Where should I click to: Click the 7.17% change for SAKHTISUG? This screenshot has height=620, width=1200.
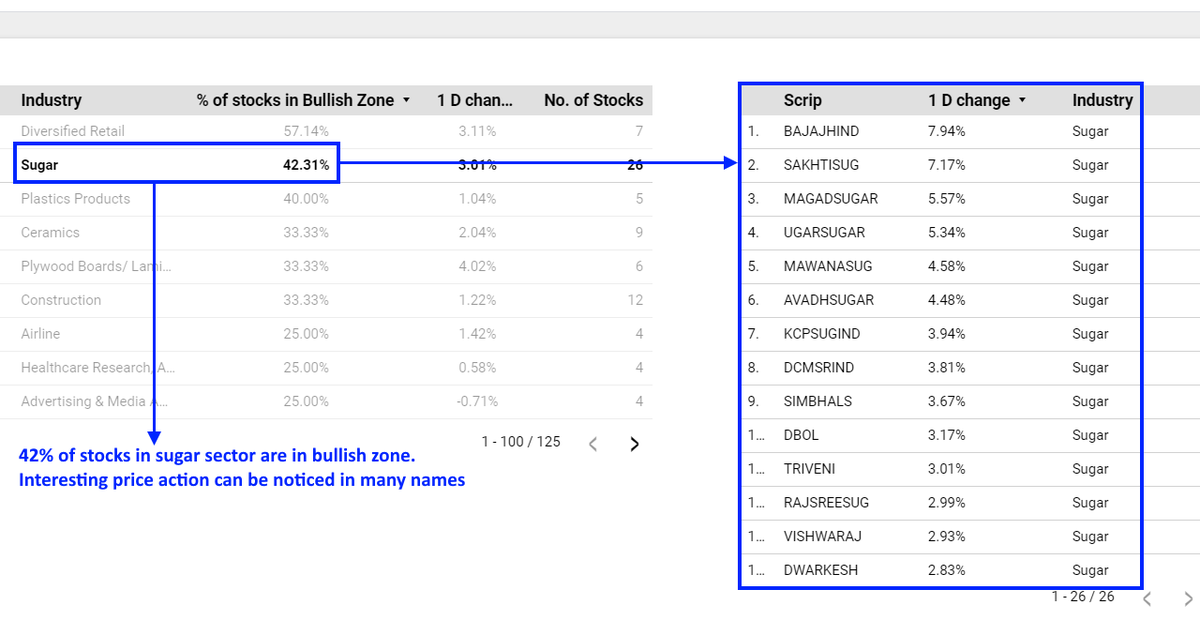click(x=947, y=165)
